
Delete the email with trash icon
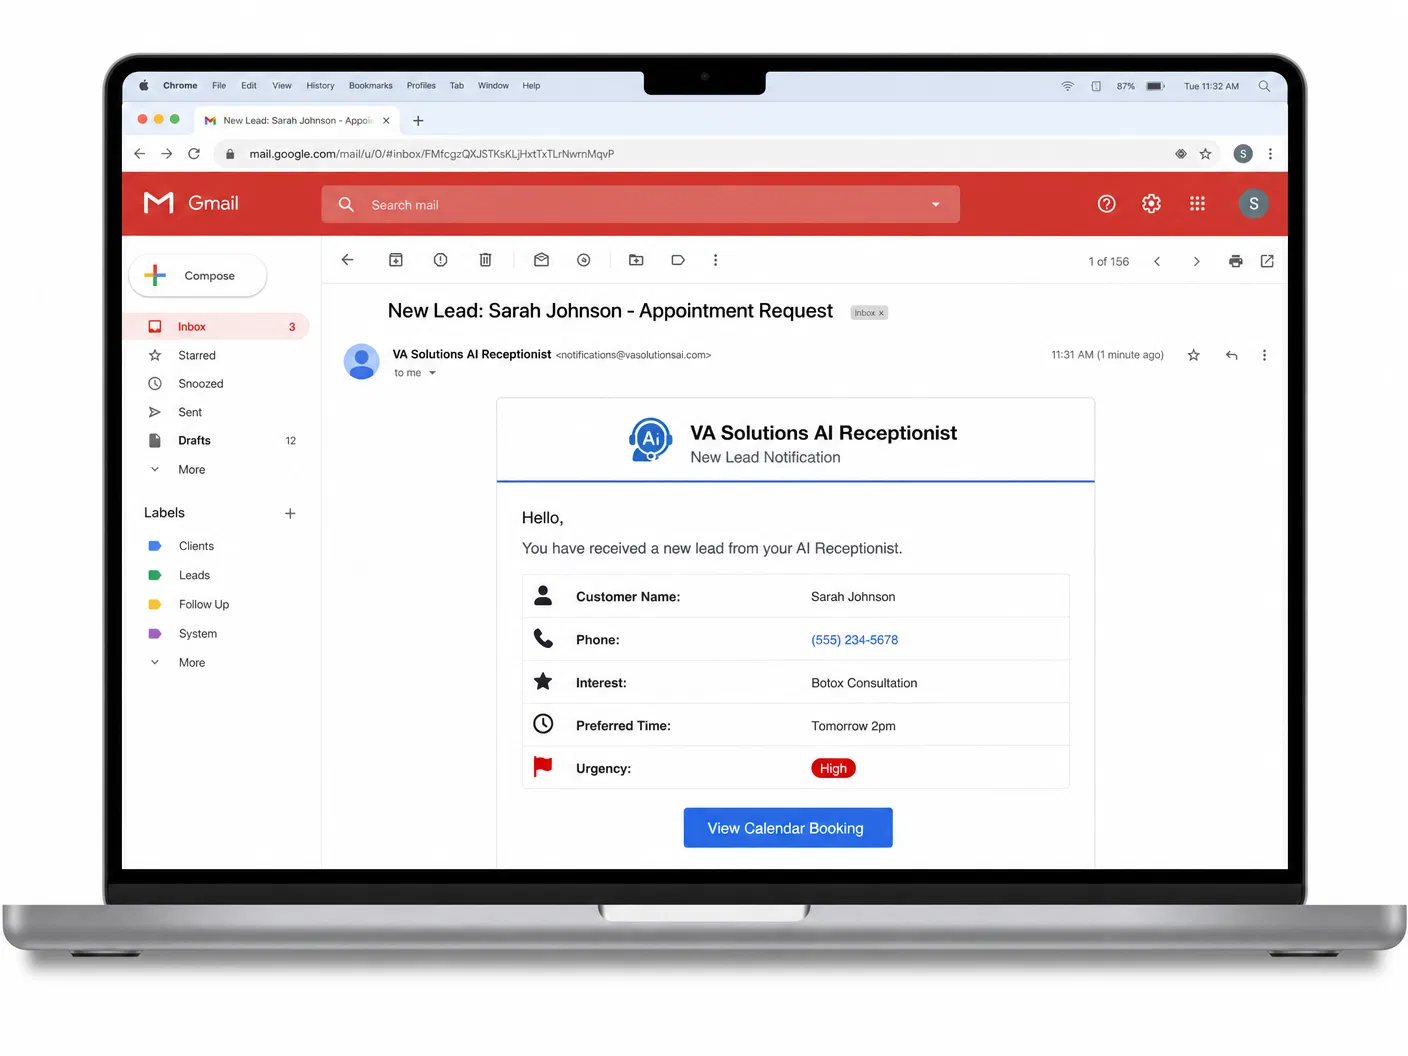point(485,260)
